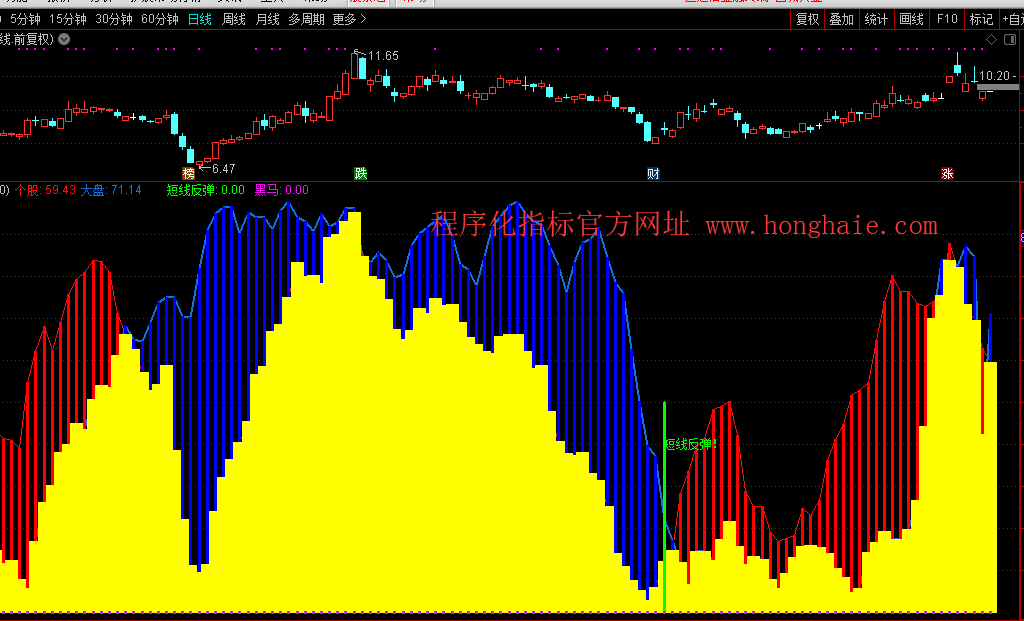Click the 标记 mark button
The height and width of the screenshot is (621, 1024).
[x=981, y=19]
